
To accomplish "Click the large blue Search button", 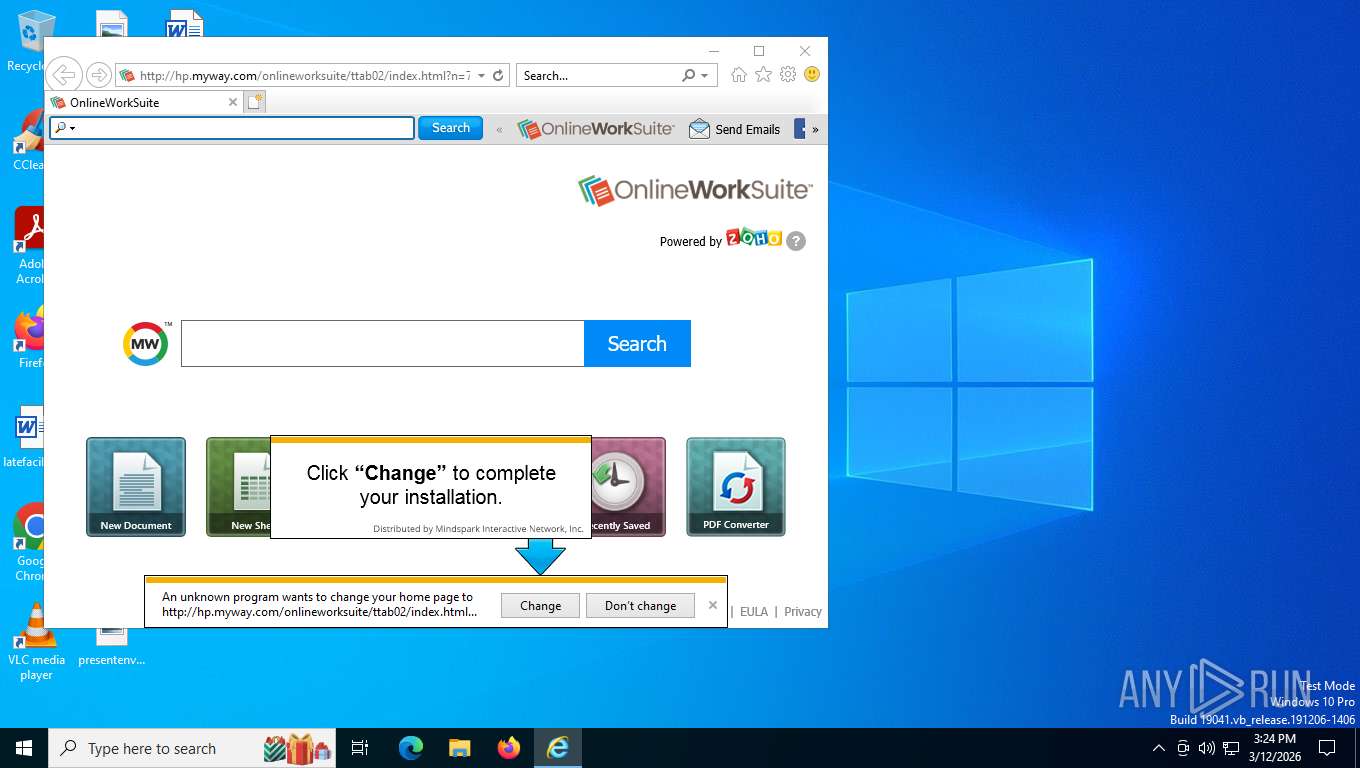I will [x=637, y=343].
